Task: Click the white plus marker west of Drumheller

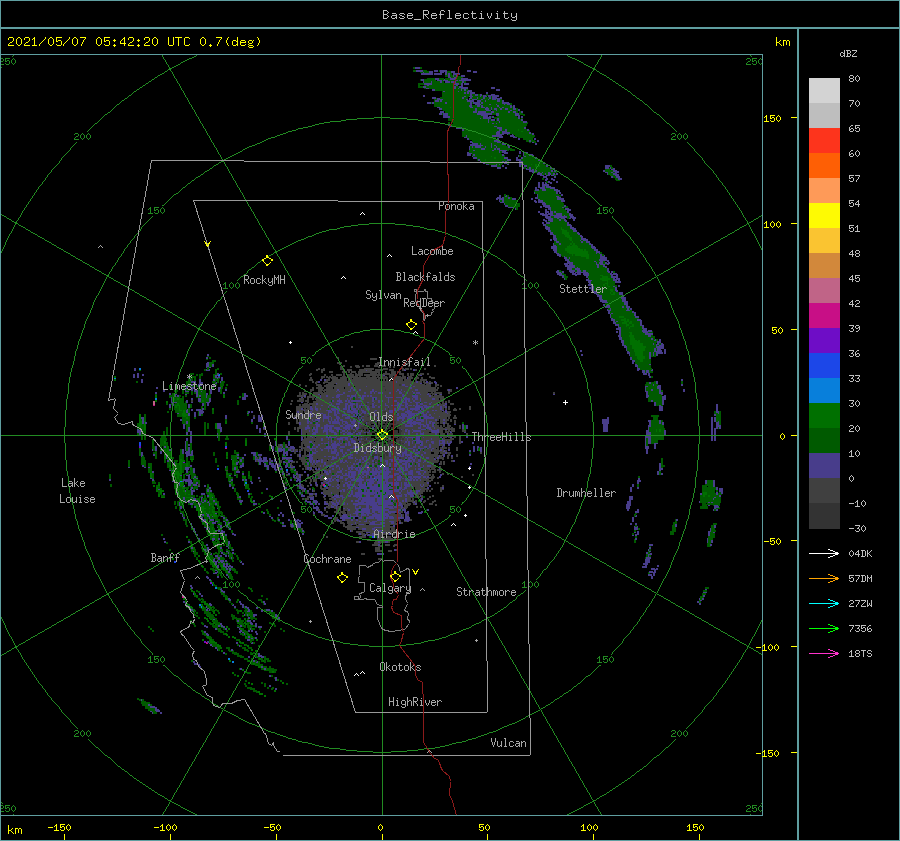Action: tap(565, 402)
